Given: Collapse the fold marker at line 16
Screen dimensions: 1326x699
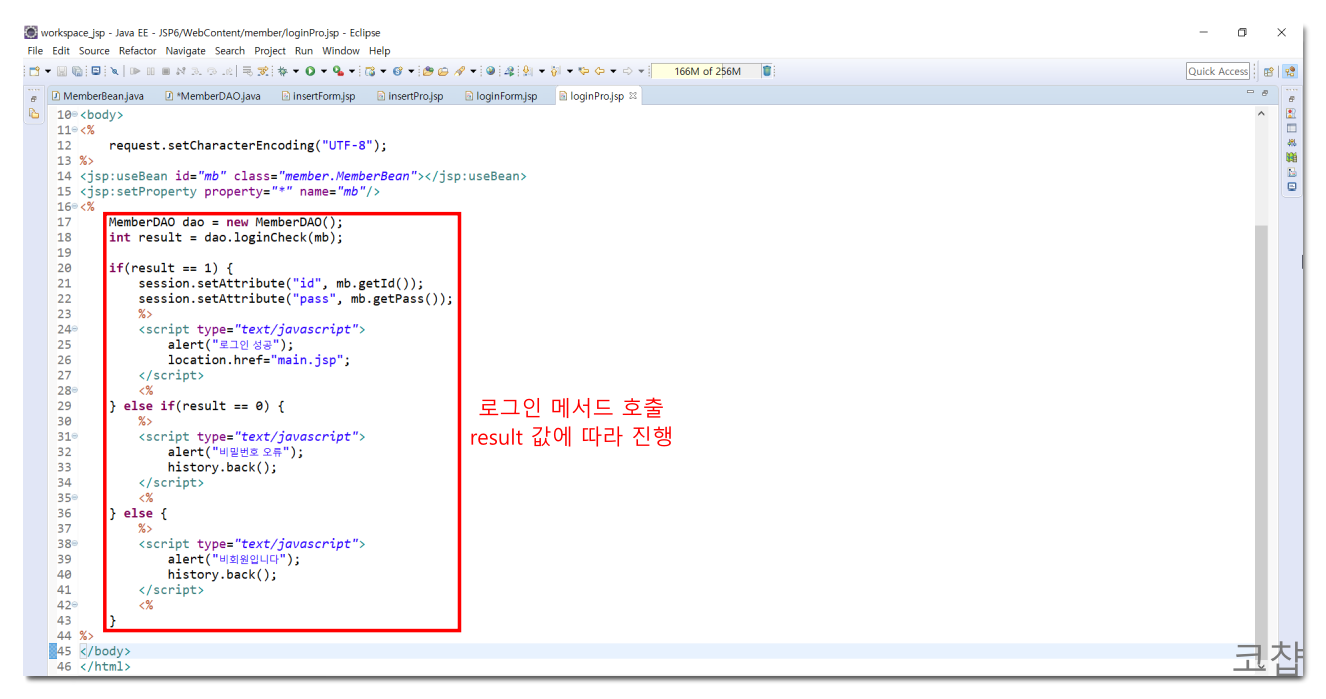Looking at the screenshot, I should (x=75, y=207).
